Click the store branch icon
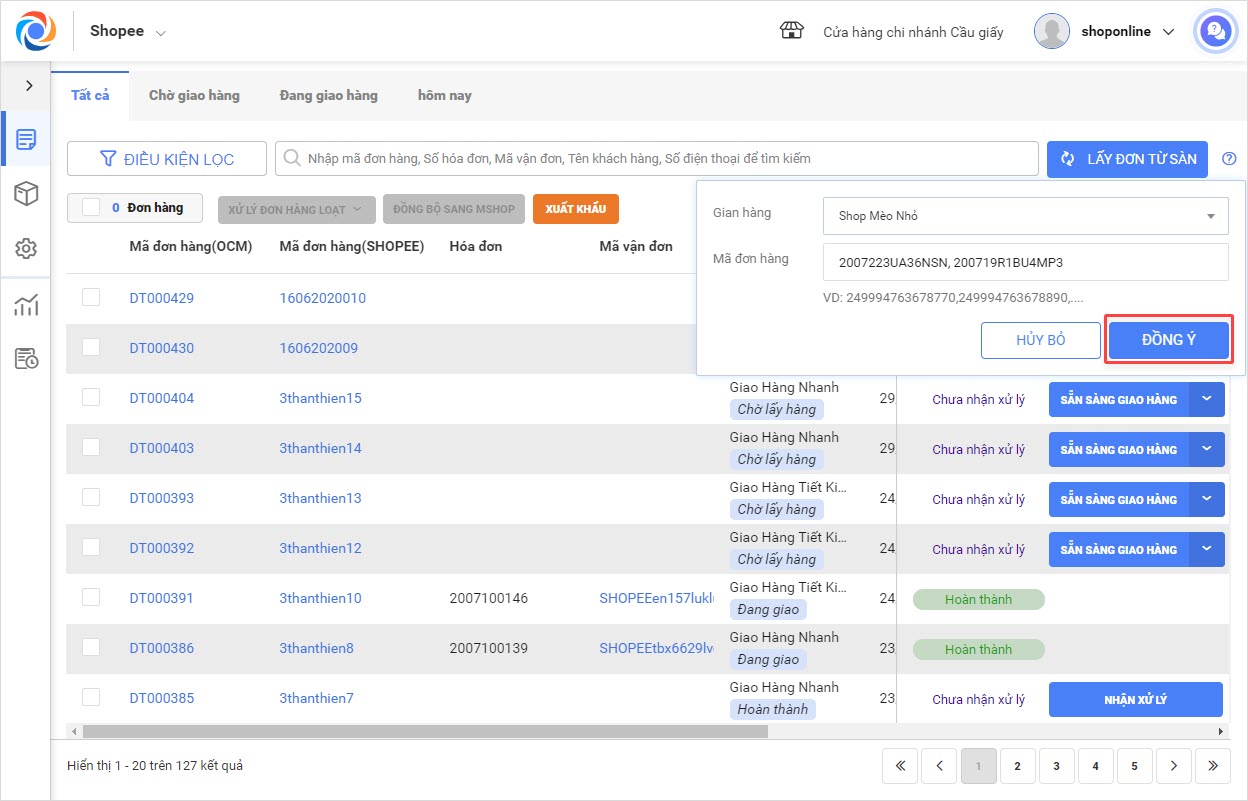 point(791,31)
